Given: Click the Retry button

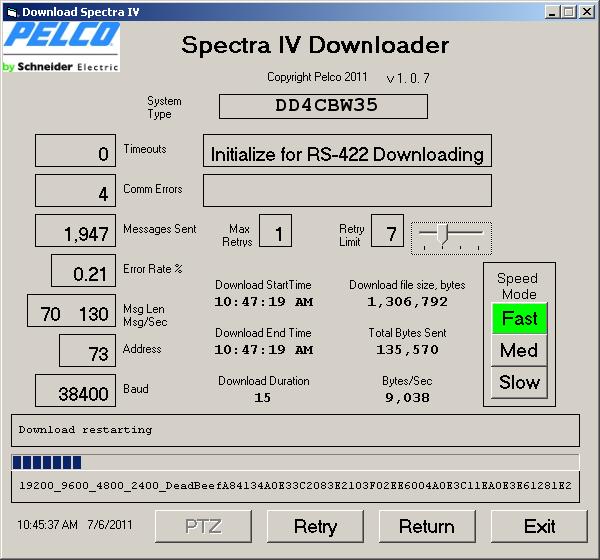Looking at the screenshot, I should [x=315, y=526].
